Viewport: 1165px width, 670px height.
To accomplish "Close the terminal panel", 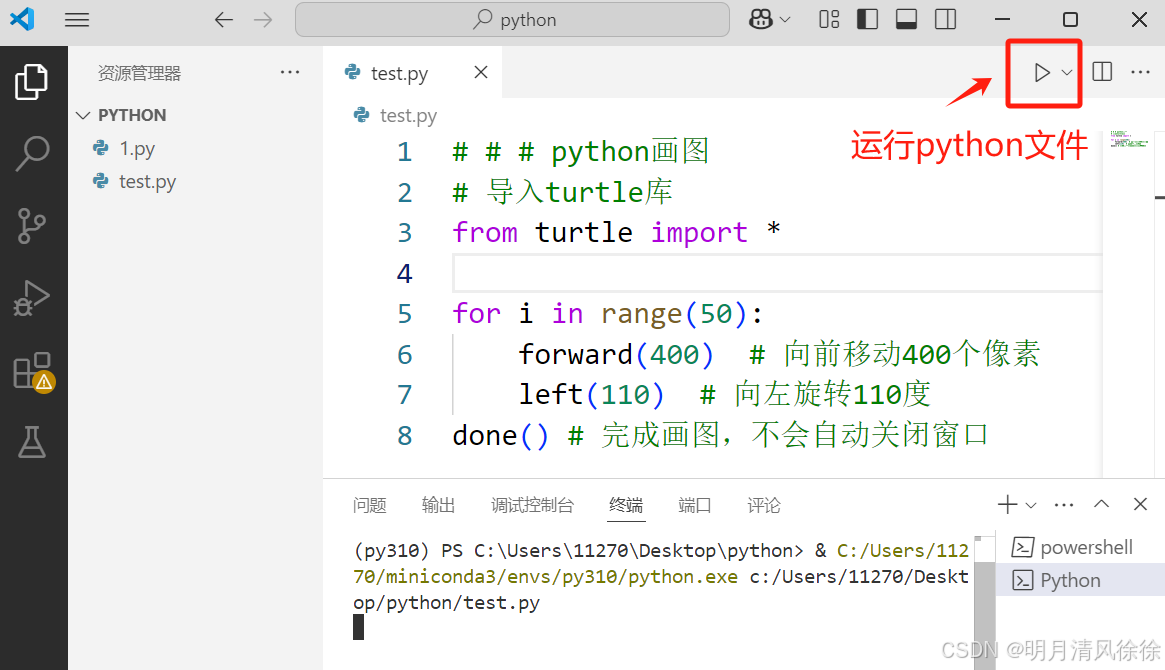I will point(1140,504).
